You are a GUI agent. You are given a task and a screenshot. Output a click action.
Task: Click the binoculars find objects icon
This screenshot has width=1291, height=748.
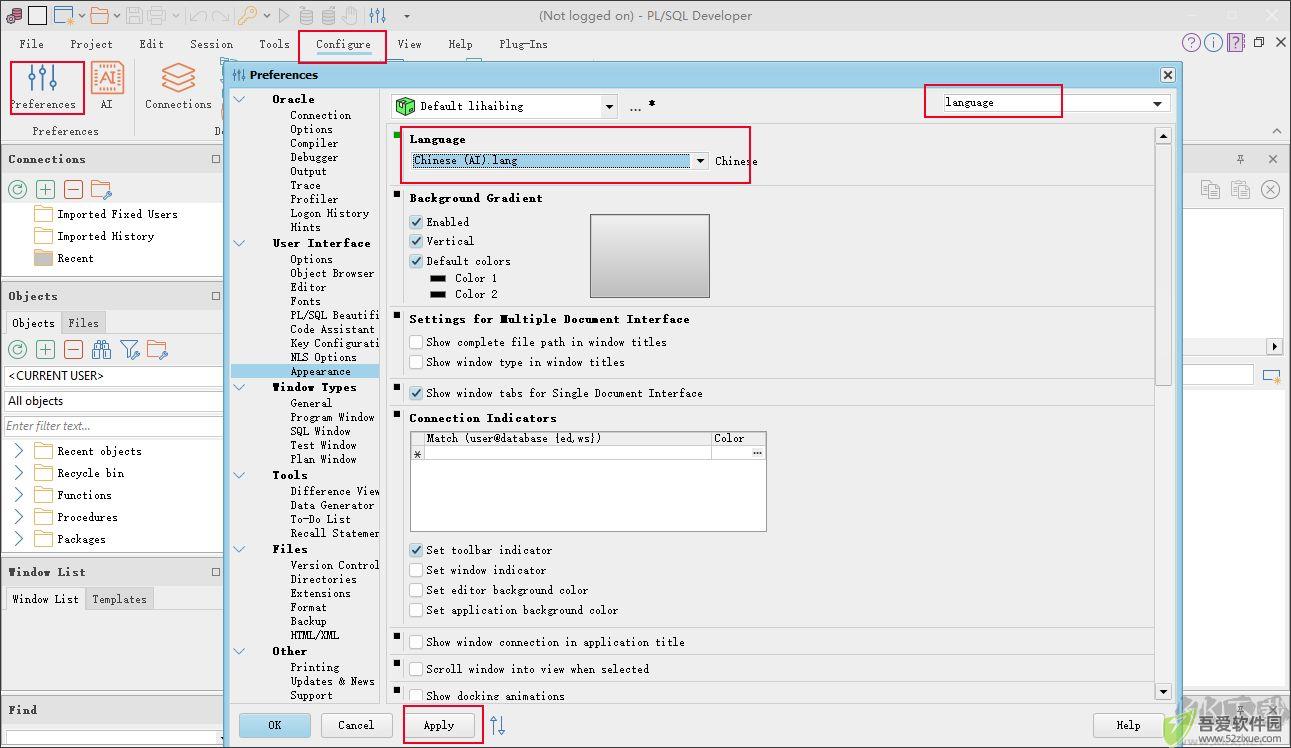click(x=101, y=349)
